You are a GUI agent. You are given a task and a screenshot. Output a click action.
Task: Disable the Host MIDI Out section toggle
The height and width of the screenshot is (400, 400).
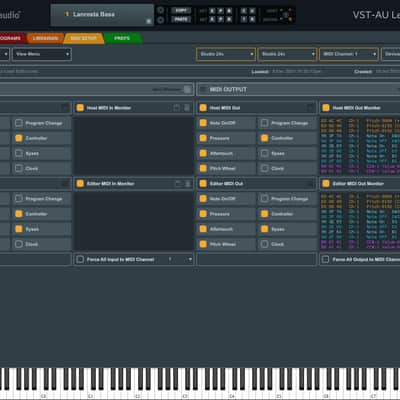click(x=203, y=108)
